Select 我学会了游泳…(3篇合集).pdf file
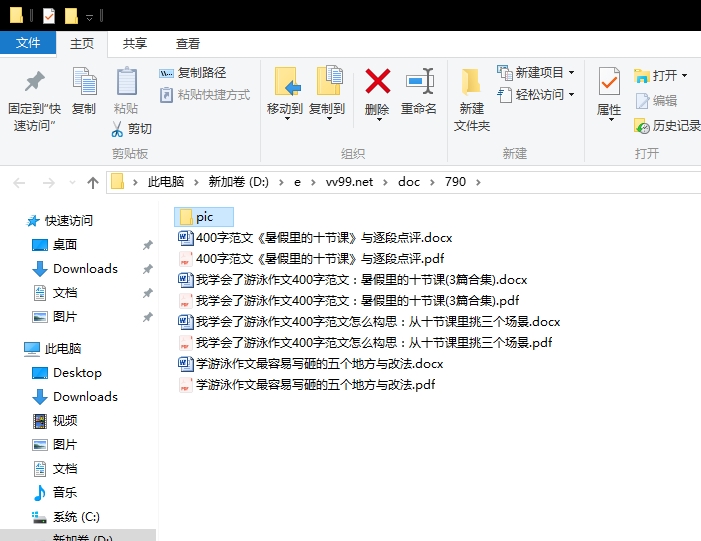Viewport: 701px width, 541px height. coord(349,300)
